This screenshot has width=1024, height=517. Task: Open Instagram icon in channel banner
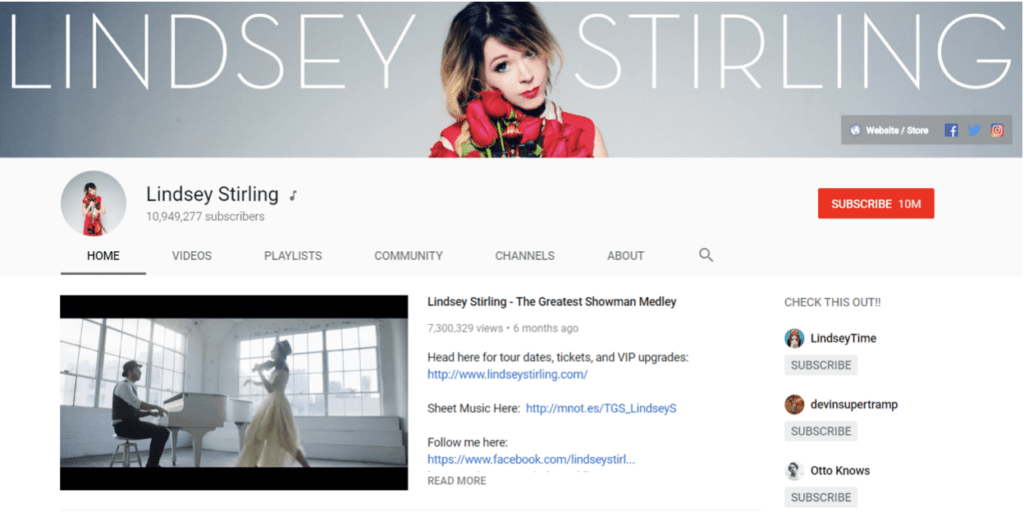tap(997, 130)
